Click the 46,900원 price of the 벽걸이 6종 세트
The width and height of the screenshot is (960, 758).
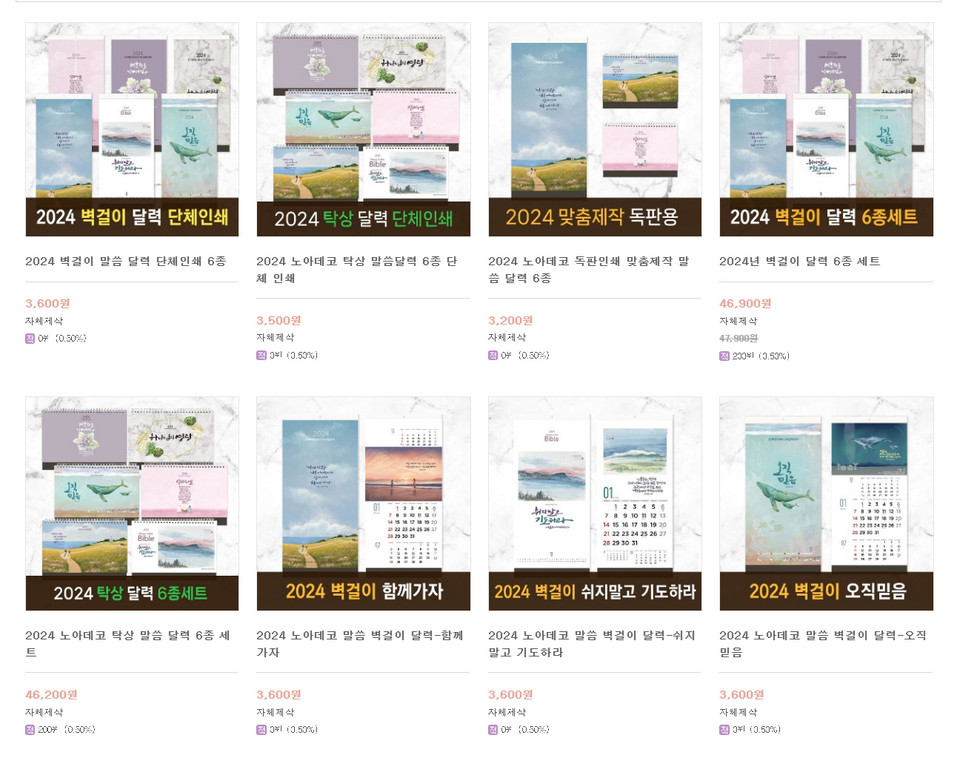click(x=745, y=303)
